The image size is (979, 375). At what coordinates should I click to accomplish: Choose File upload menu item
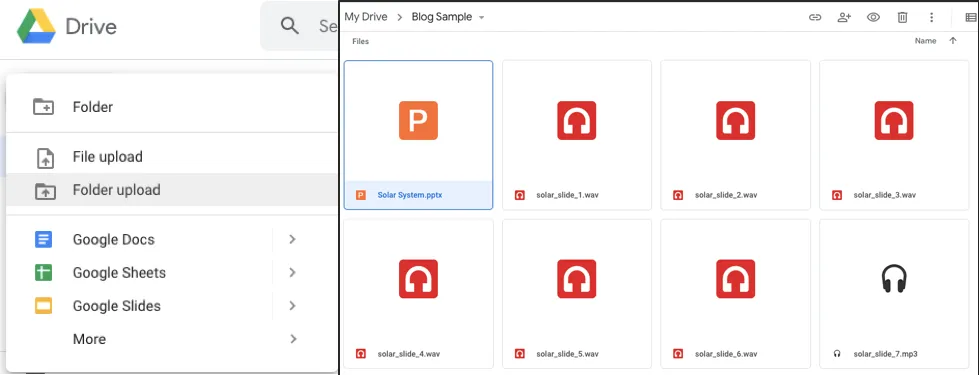pyautogui.click(x=172, y=157)
